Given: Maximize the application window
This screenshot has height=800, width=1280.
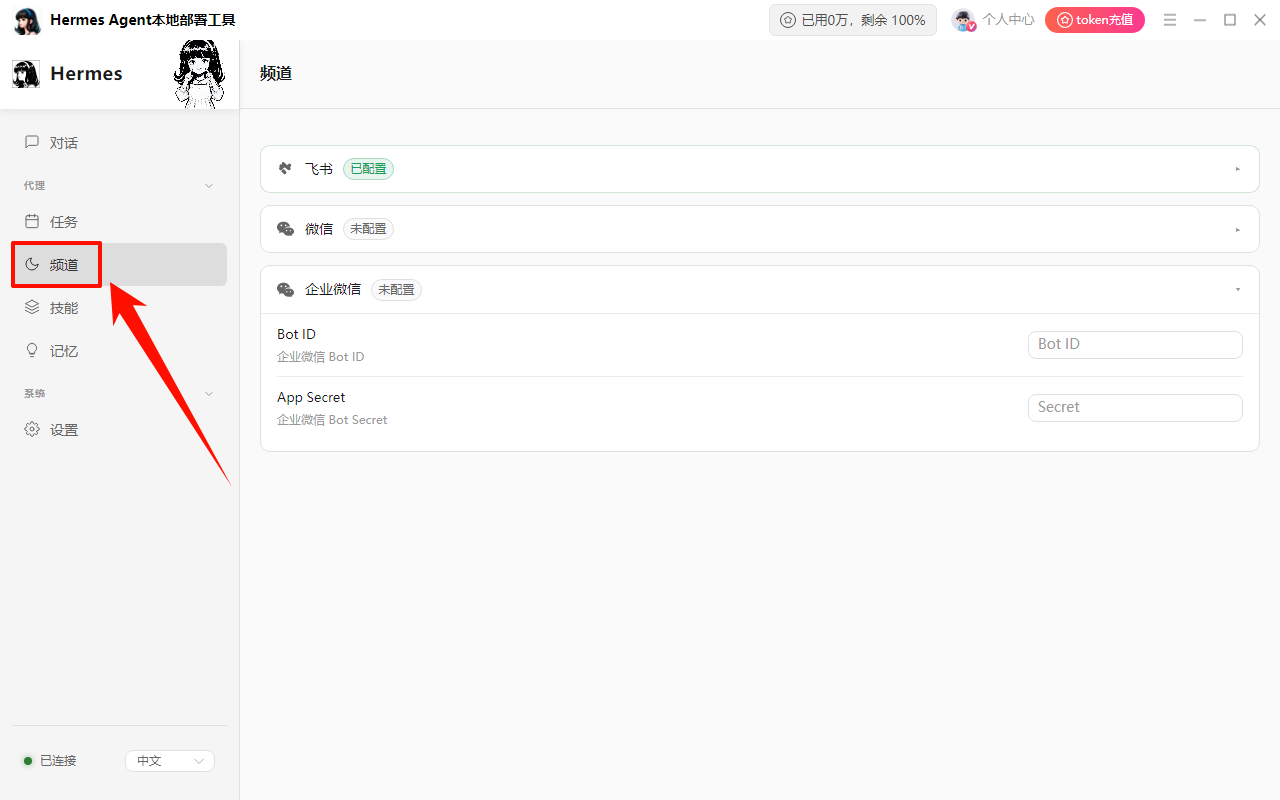Looking at the screenshot, I should coord(1230,20).
